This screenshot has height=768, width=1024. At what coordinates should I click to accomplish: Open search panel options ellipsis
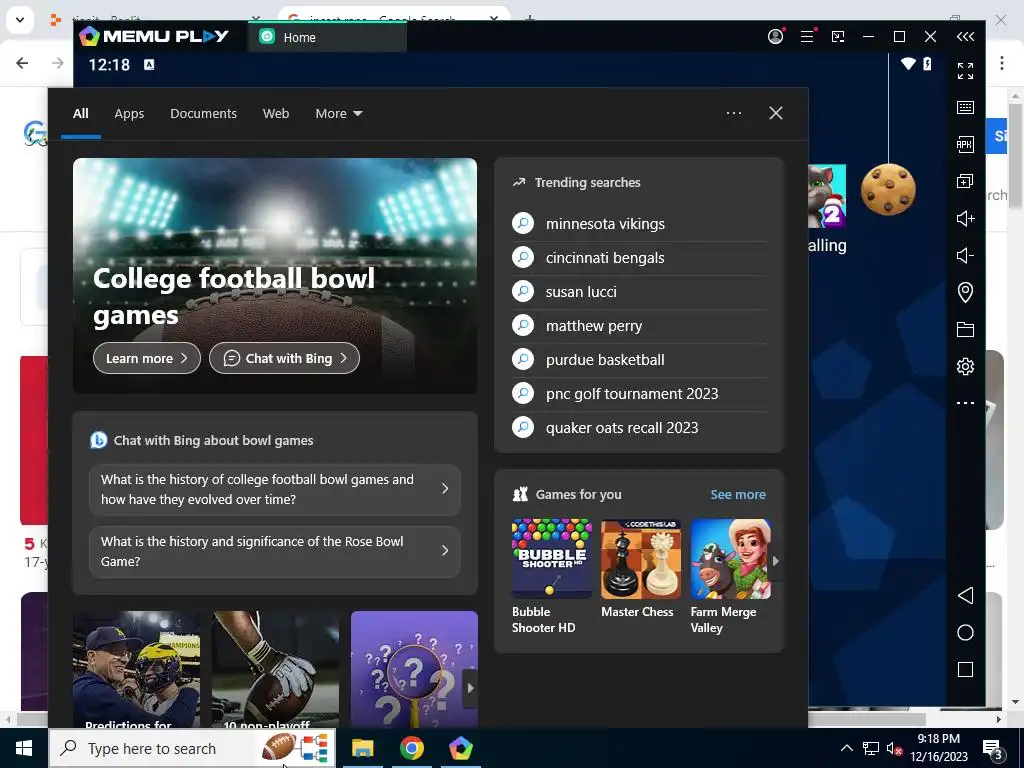coord(734,113)
